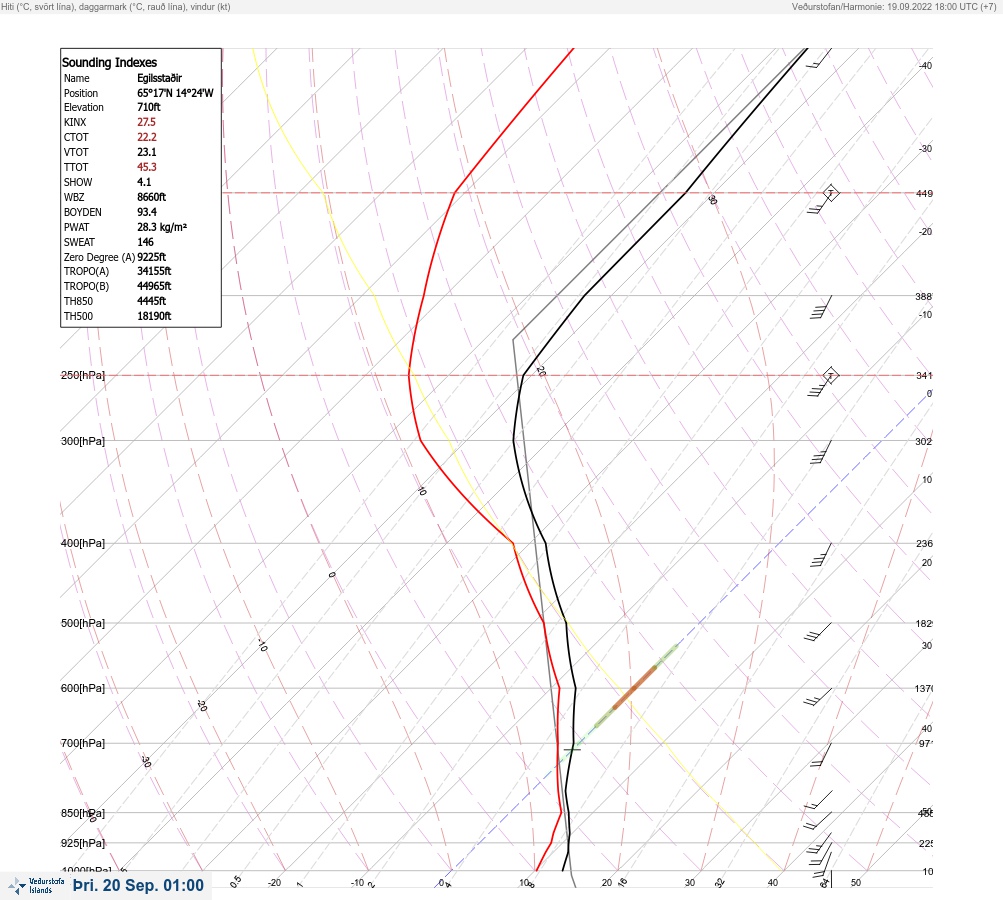
Task: Click the Zero Degree (A) value 9225ft
Action: point(152,257)
